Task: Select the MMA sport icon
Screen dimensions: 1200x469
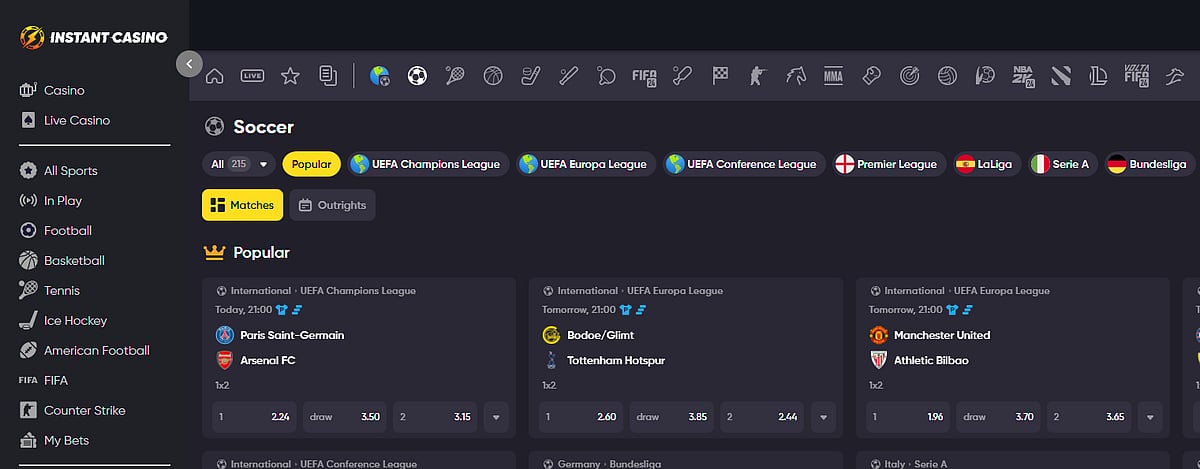Action: click(x=833, y=75)
